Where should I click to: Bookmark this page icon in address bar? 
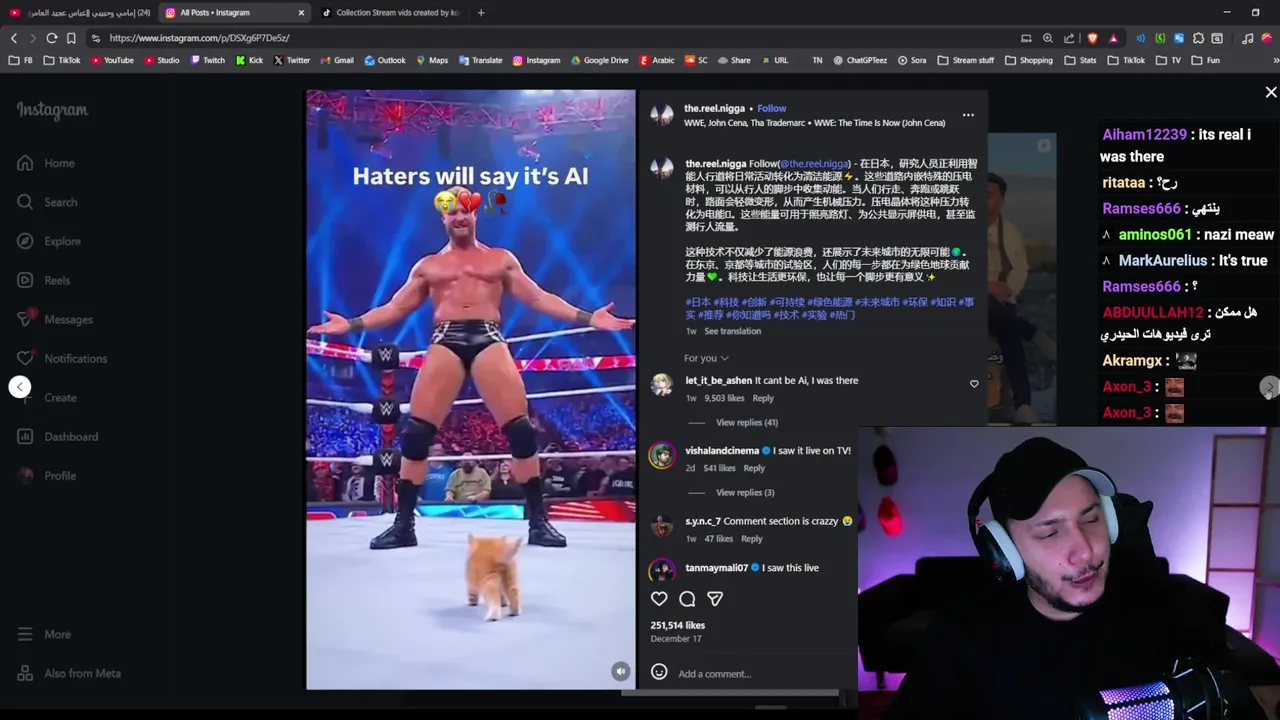pyautogui.click(x=71, y=38)
